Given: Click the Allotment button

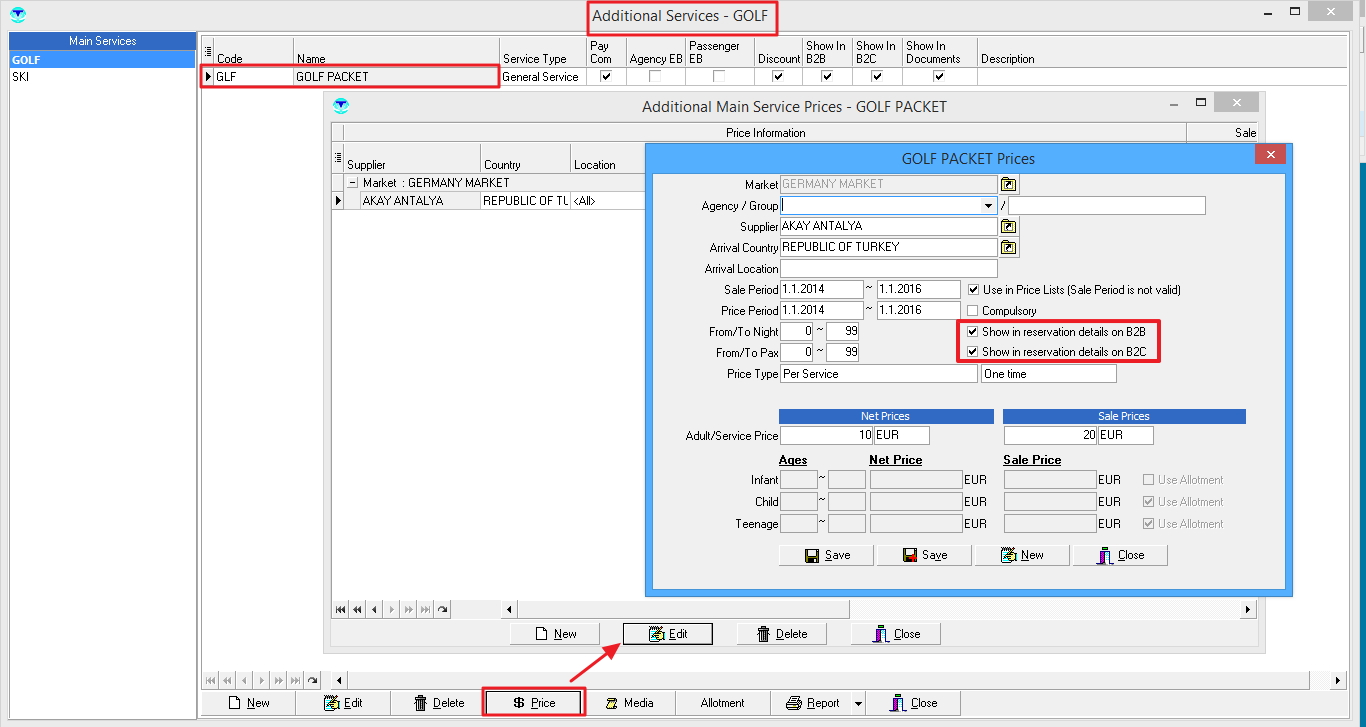Looking at the screenshot, I should [x=723, y=703].
